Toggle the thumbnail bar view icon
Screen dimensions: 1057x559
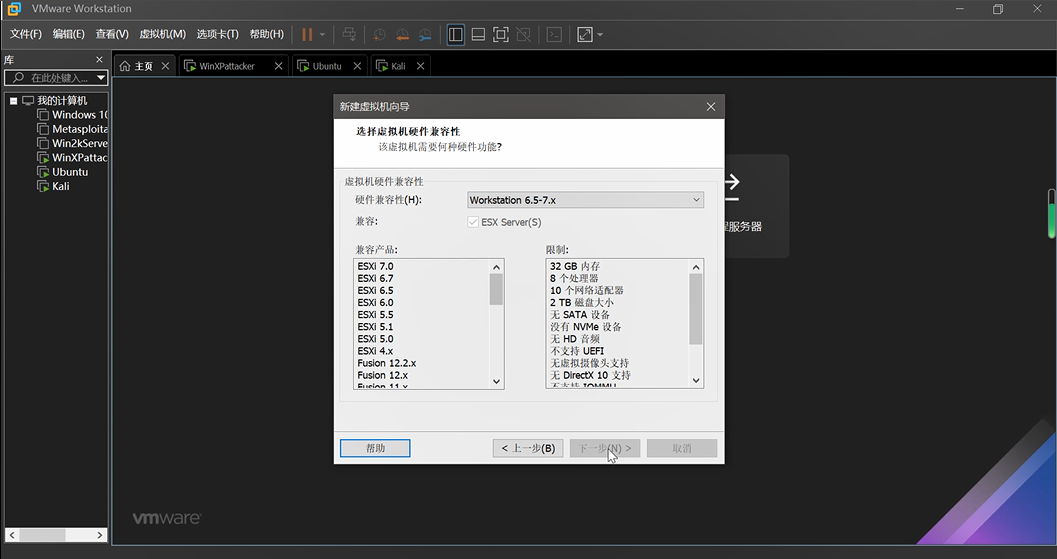[x=478, y=34]
